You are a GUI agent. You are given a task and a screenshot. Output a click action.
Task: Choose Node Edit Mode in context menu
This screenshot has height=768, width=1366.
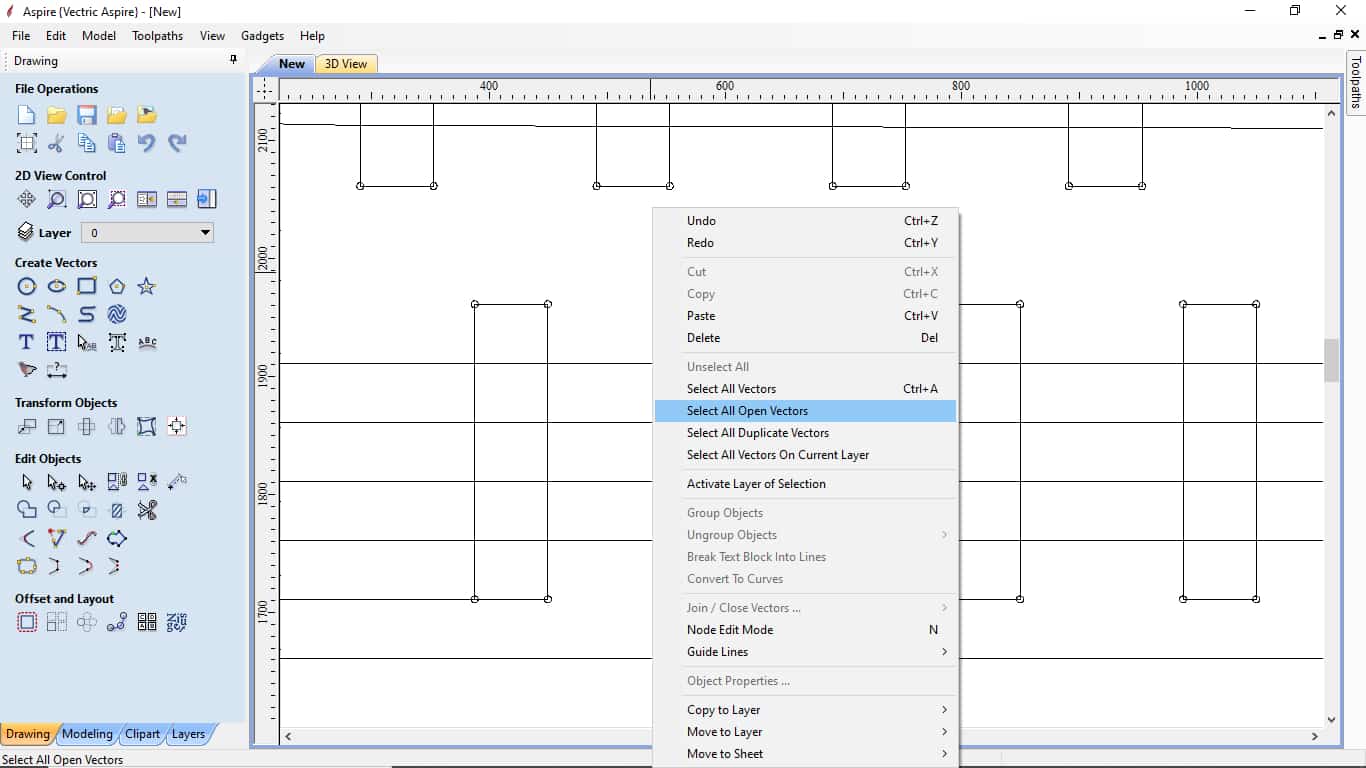pyautogui.click(x=805, y=630)
